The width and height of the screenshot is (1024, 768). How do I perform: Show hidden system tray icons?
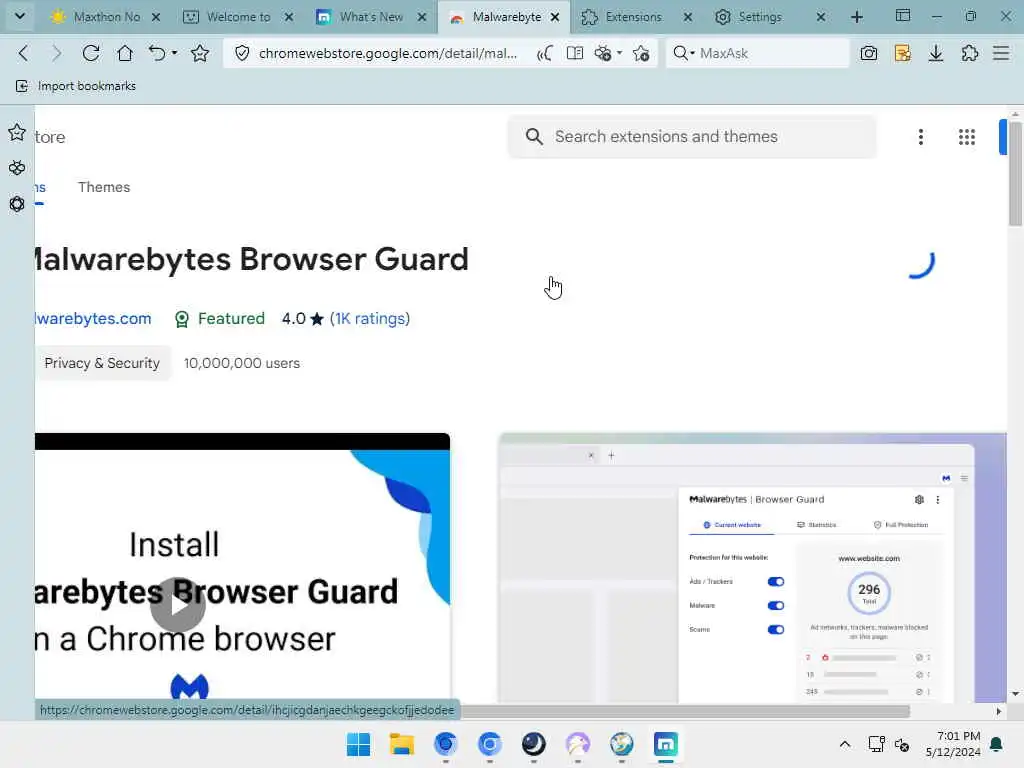point(844,744)
